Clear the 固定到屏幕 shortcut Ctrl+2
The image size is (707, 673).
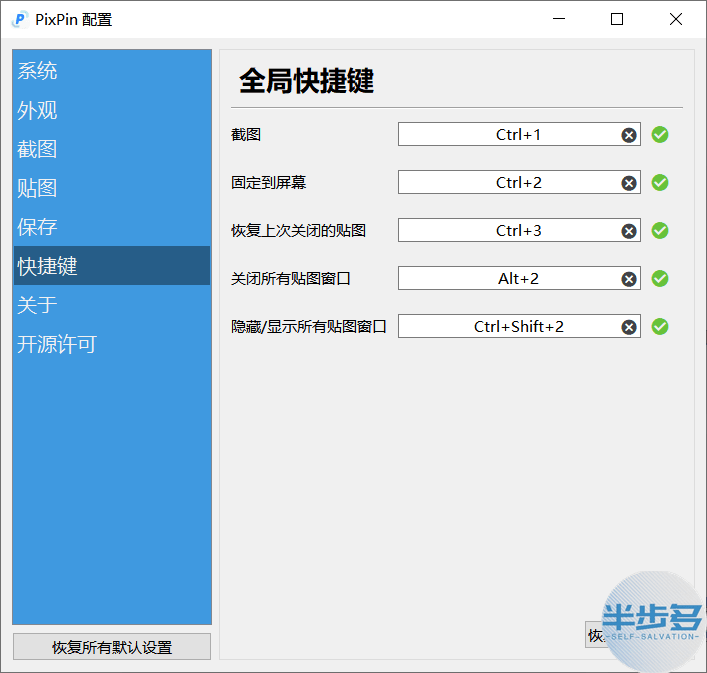(x=629, y=183)
